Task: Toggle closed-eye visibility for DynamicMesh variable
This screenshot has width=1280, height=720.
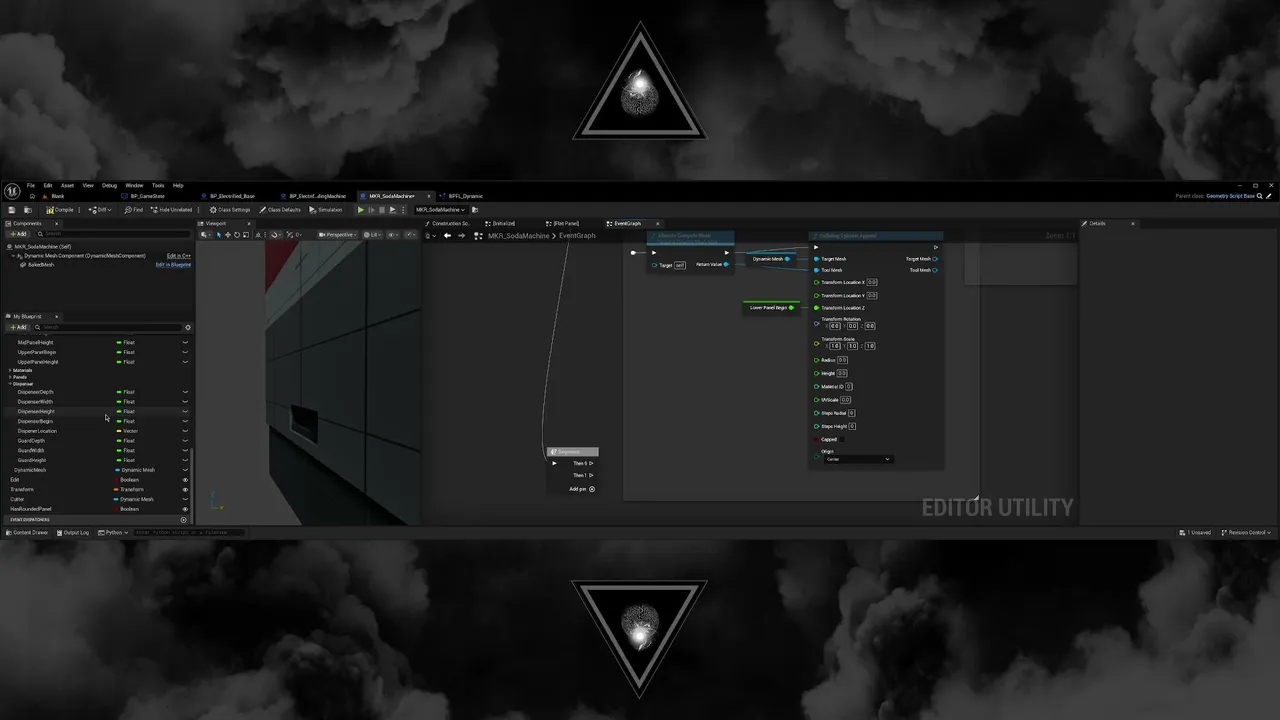Action: point(185,470)
